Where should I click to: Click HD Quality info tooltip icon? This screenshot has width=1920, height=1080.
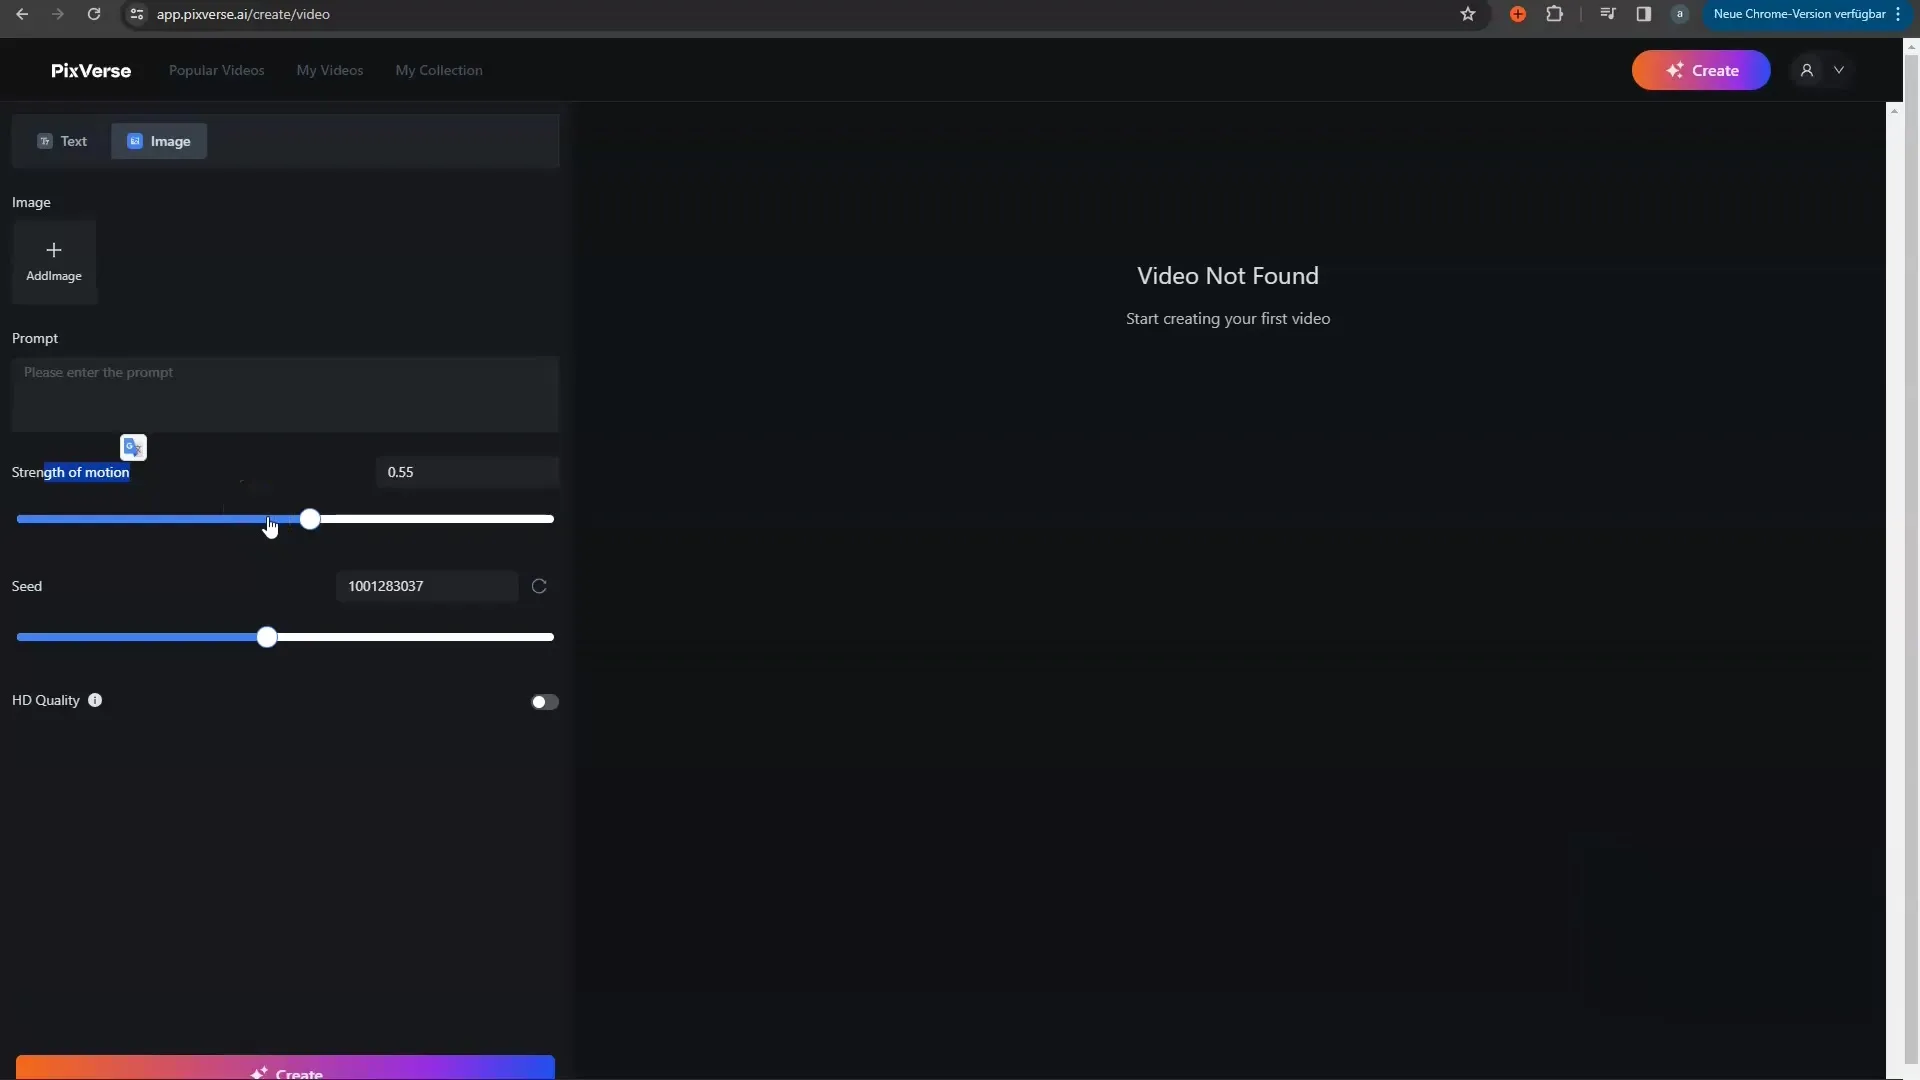point(95,699)
